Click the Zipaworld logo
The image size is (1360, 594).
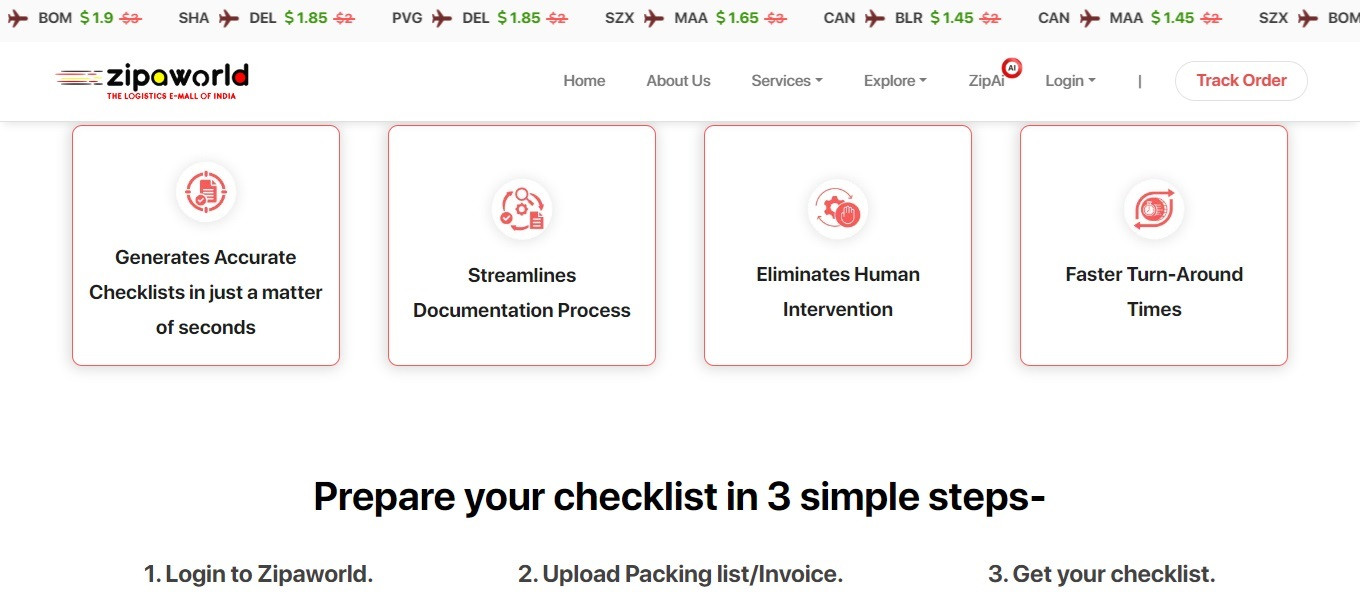click(152, 80)
